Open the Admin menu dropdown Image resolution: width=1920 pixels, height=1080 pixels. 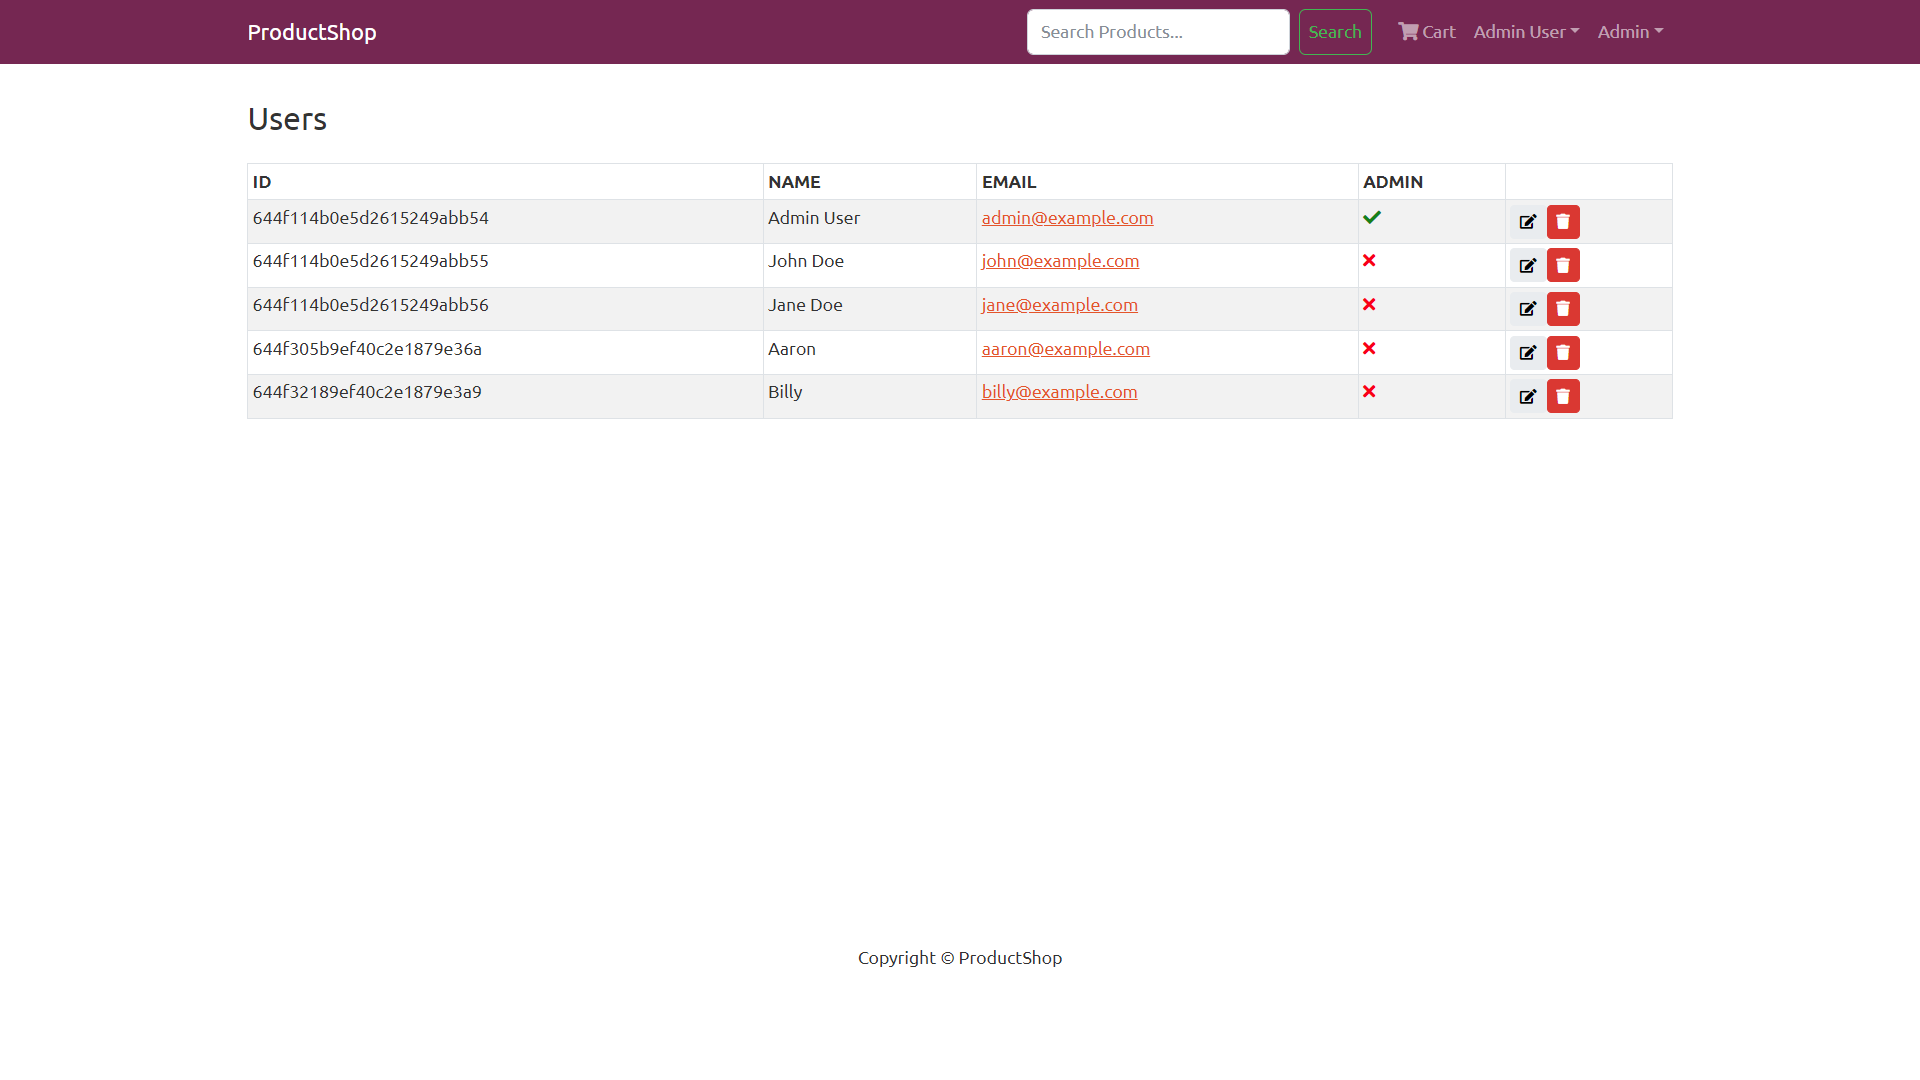coord(1630,32)
